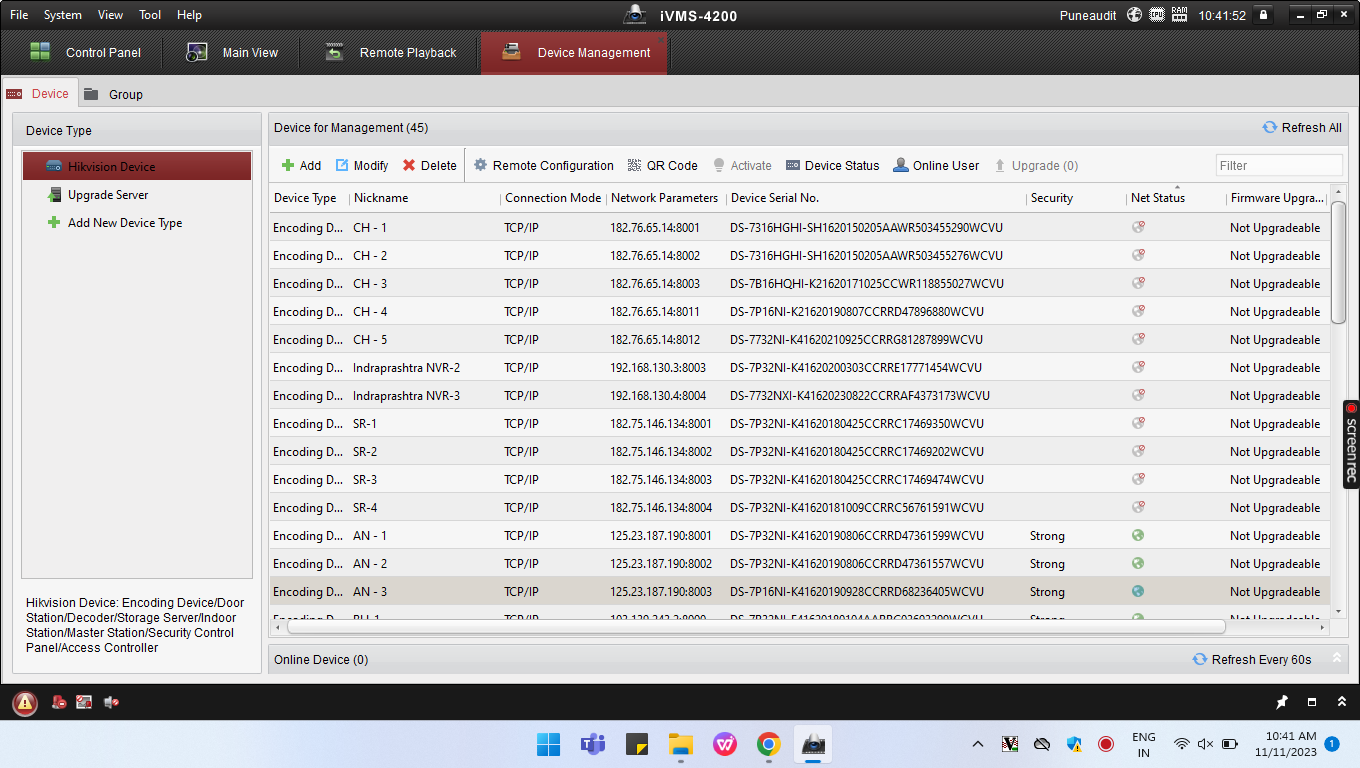The image size is (1360, 768).
Task: Click the scroll down arrow of device list
Action: tap(1339, 610)
